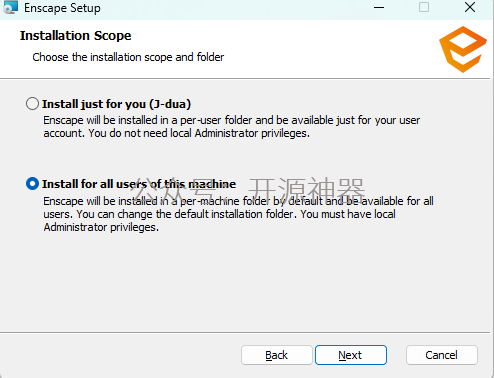
Task: Click the Installation Scope heading
Action: pyautogui.click(x=75, y=36)
